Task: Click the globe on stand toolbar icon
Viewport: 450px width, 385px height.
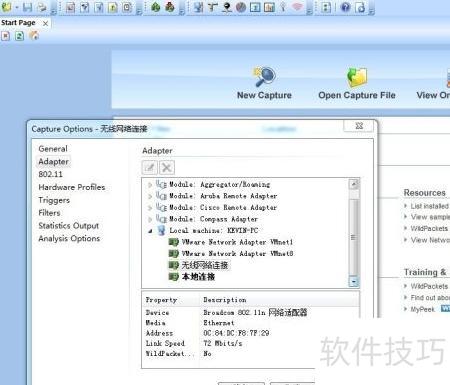Action: click(227, 7)
